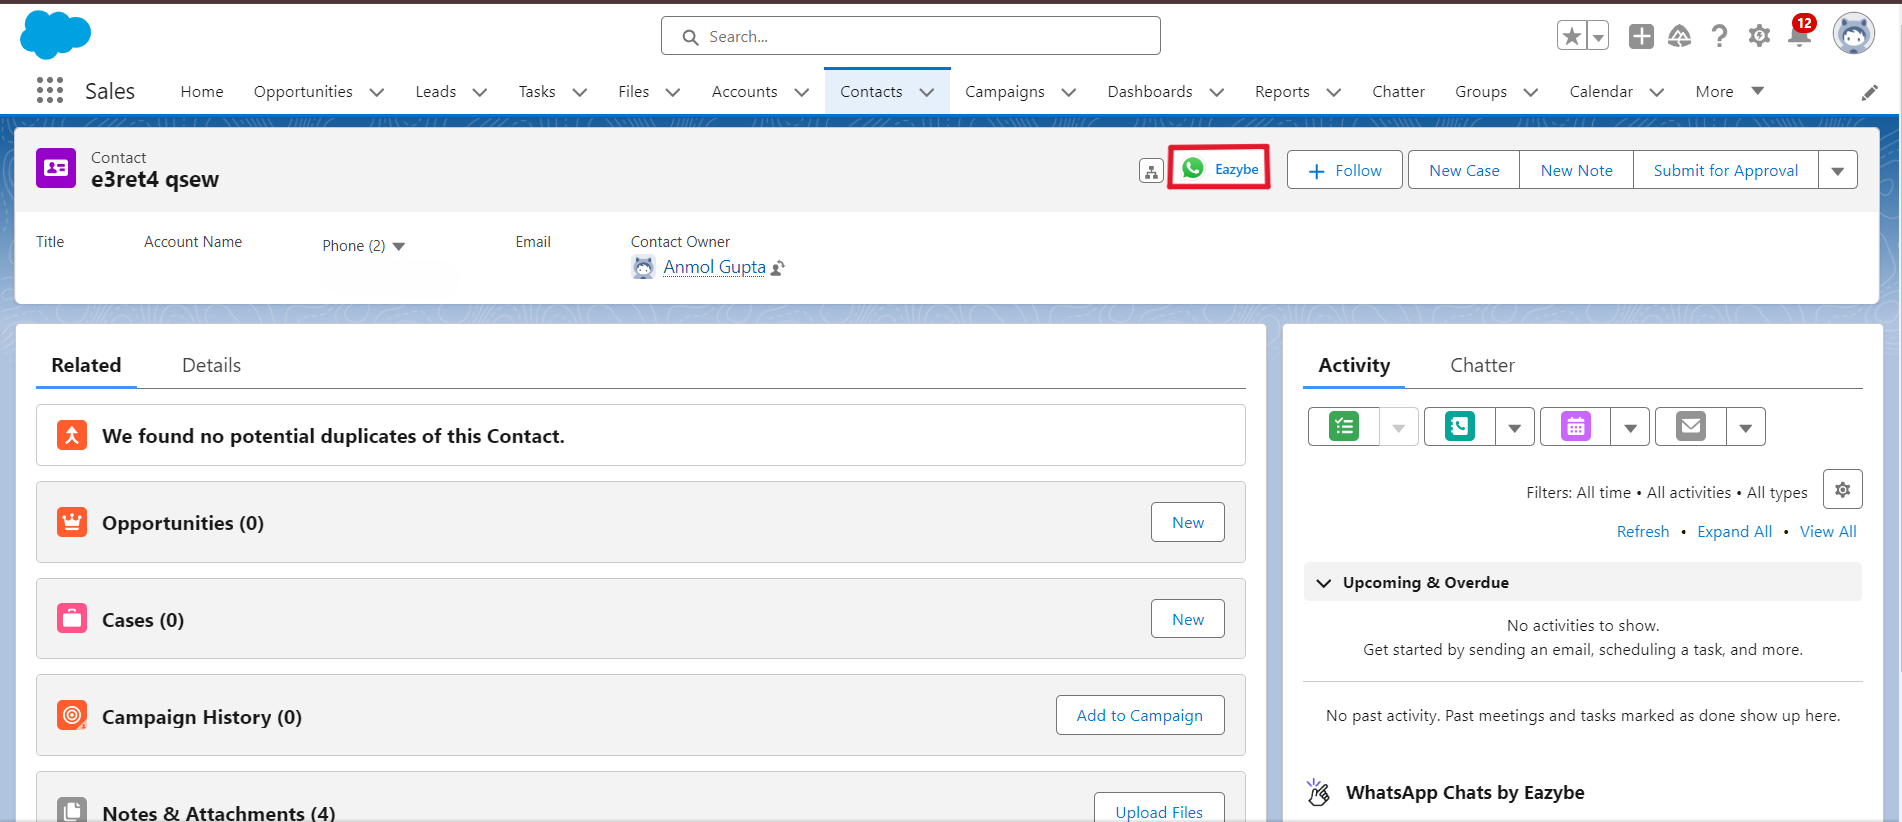Open the Log a Call dropdown arrow

point(1515,427)
